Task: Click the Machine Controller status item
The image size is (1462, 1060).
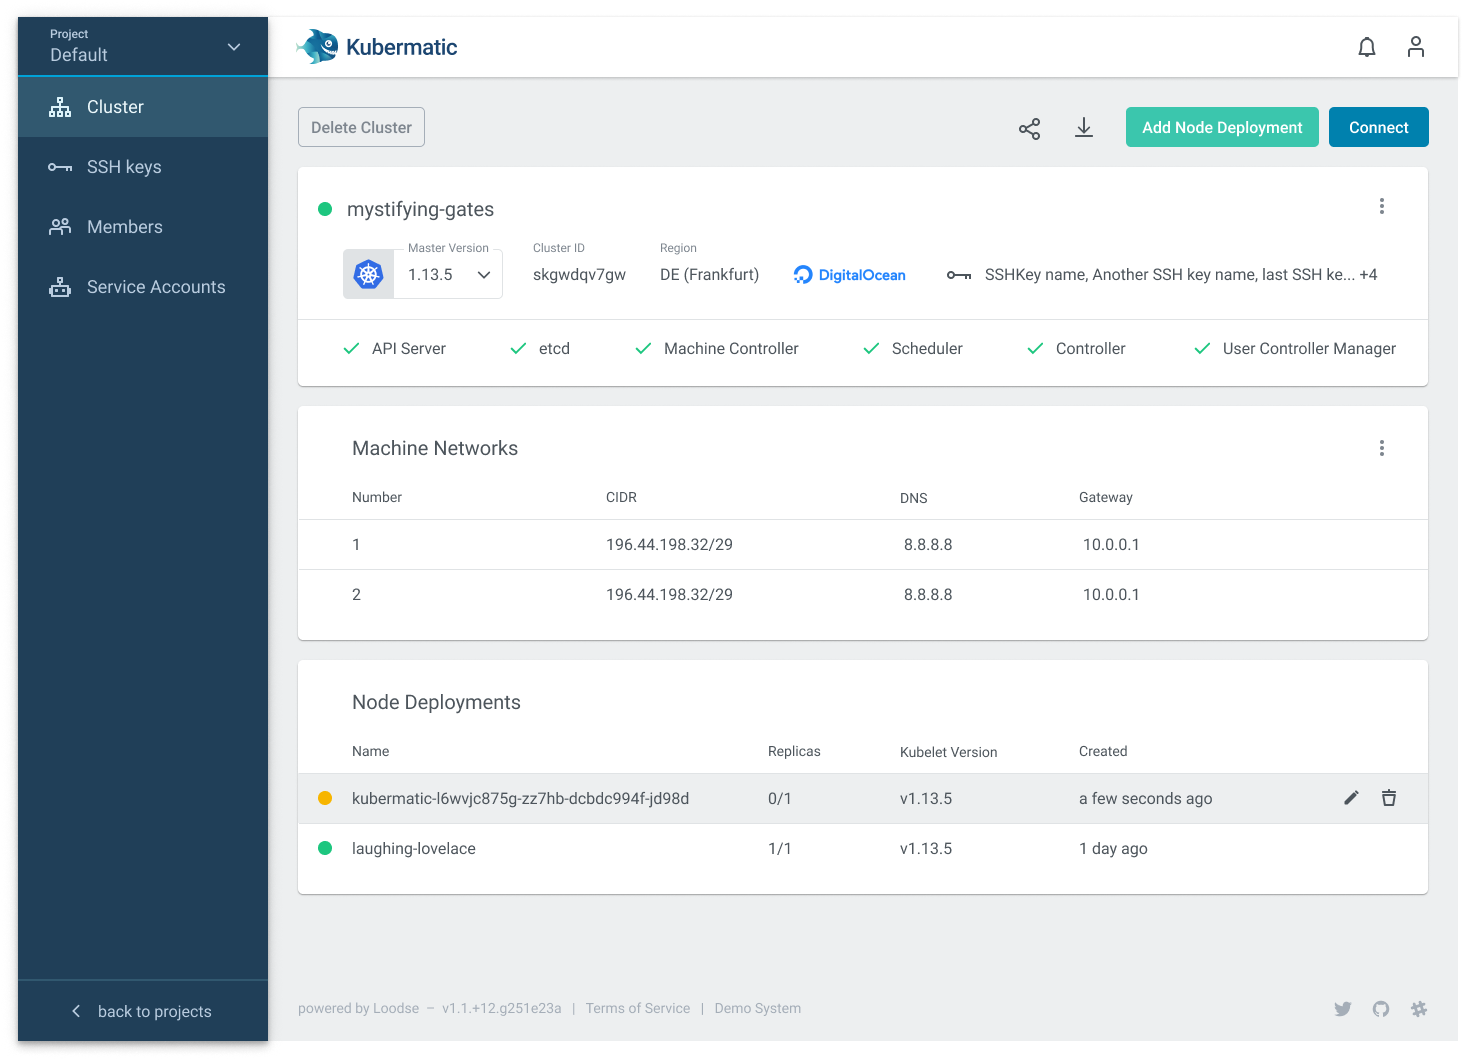Action: pos(717,349)
